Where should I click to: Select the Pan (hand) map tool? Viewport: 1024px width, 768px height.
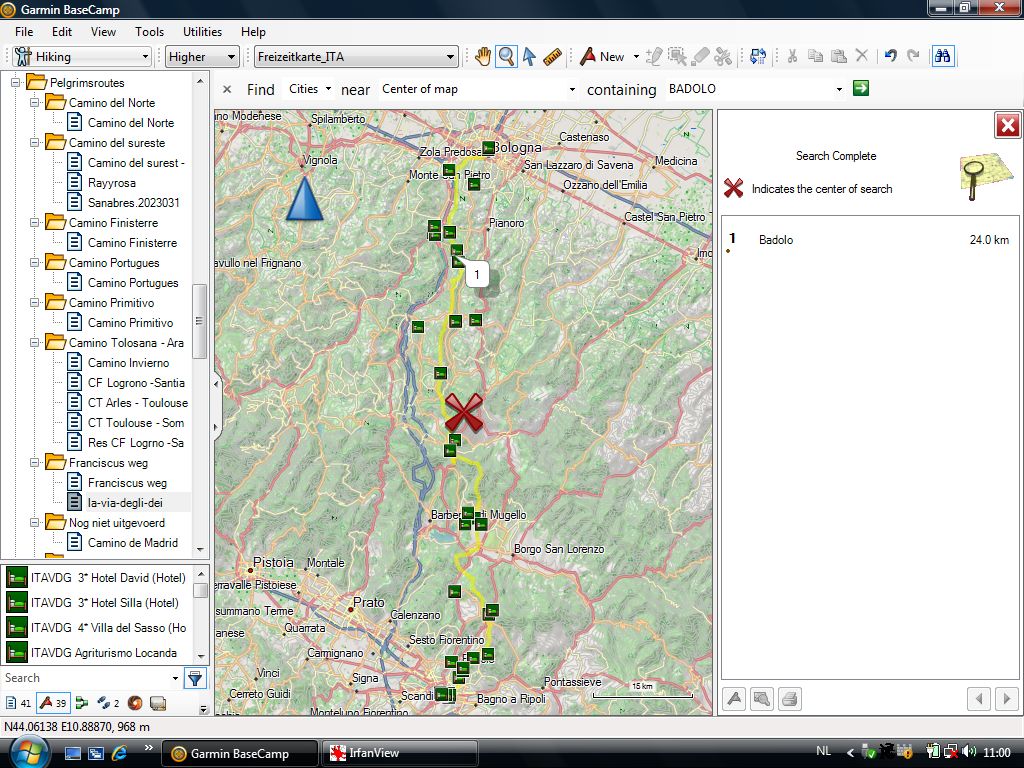[483, 57]
